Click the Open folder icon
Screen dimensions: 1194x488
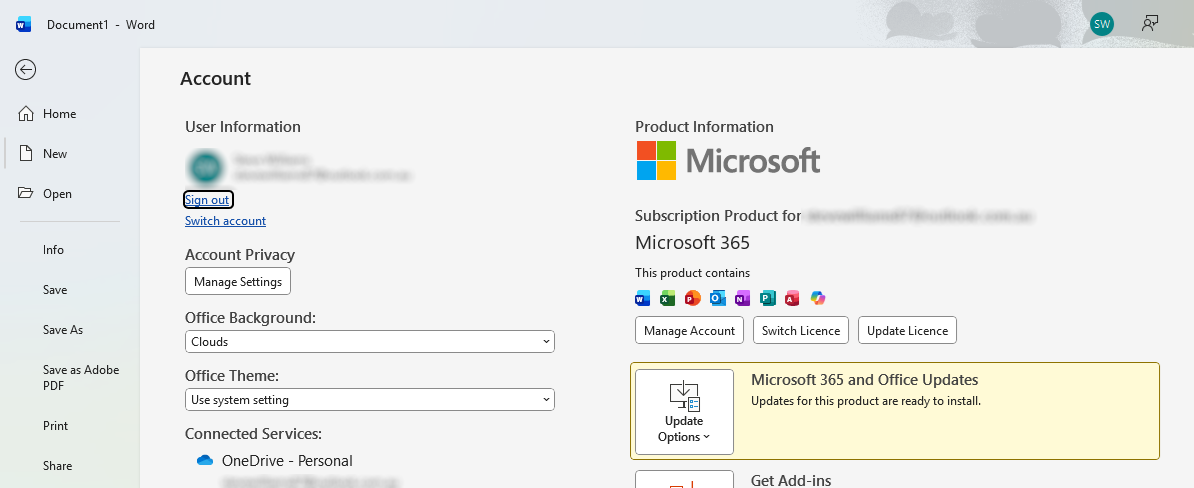pos(26,193)
